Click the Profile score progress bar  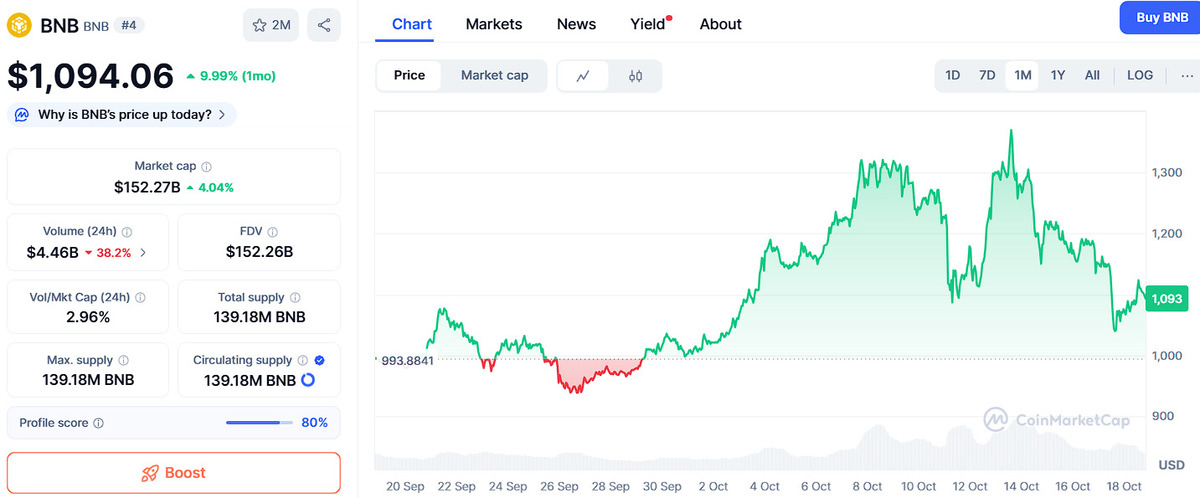259,423
